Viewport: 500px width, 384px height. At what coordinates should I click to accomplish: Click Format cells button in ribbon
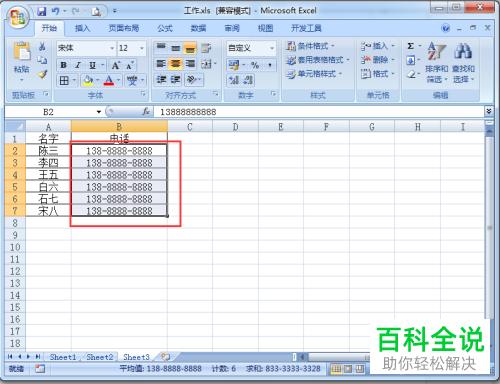click(378, 74)
